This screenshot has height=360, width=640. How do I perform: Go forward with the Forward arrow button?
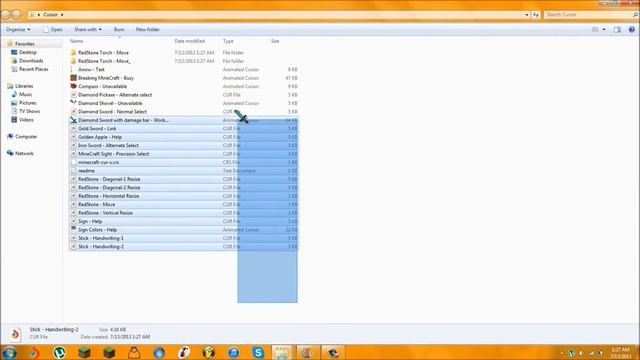click(16, 15)
